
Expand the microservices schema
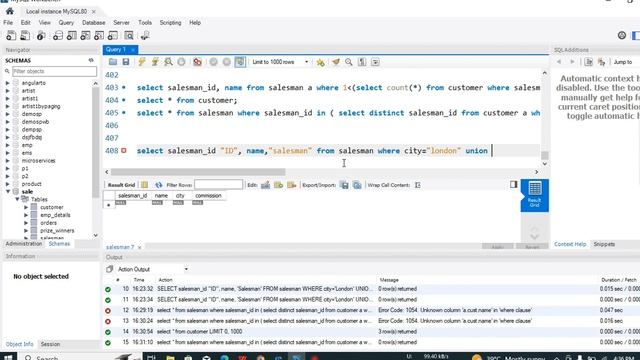pos(7,160)
